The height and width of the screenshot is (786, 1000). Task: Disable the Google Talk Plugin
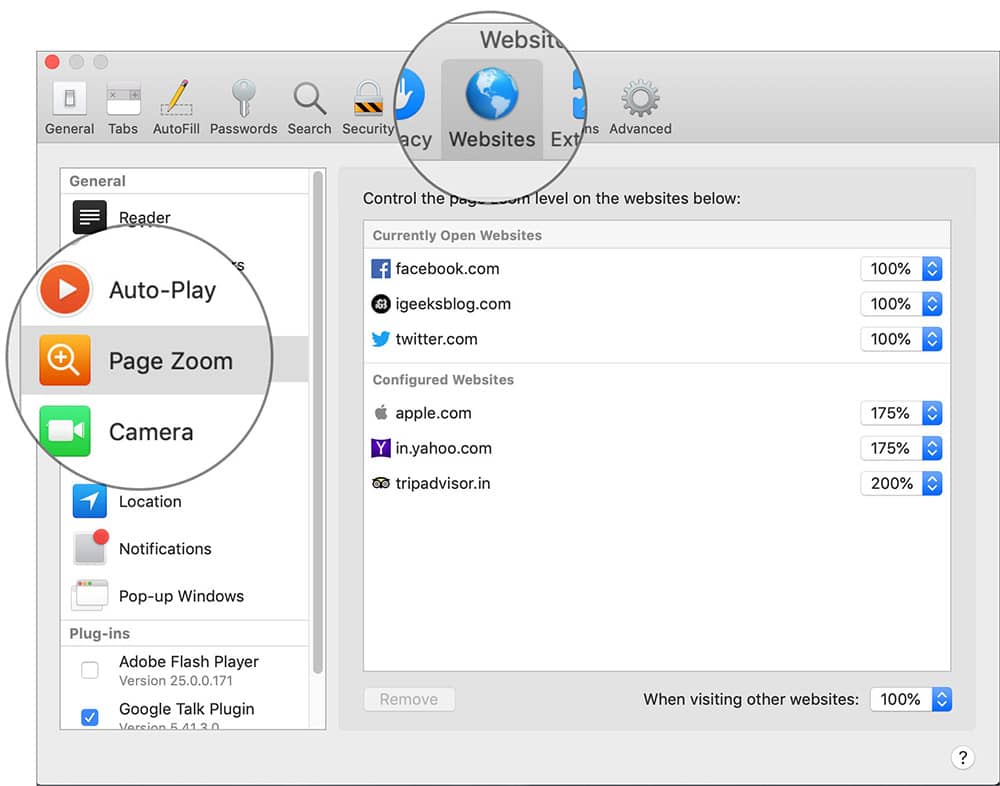coord(89,717)
